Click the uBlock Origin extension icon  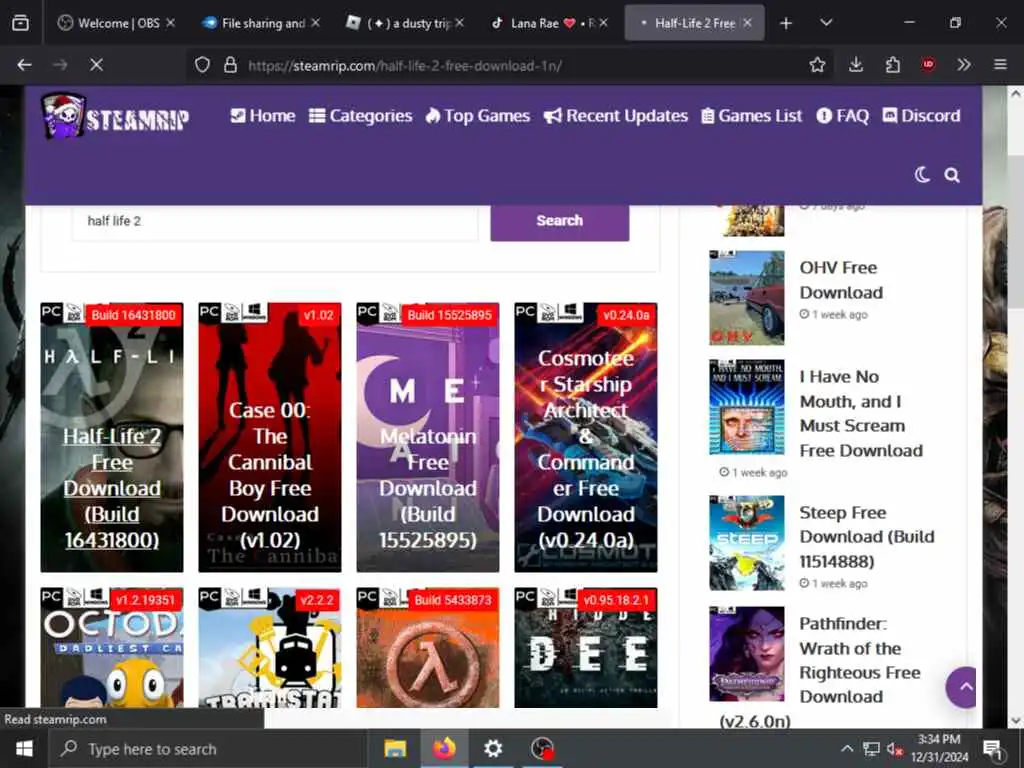928,64
